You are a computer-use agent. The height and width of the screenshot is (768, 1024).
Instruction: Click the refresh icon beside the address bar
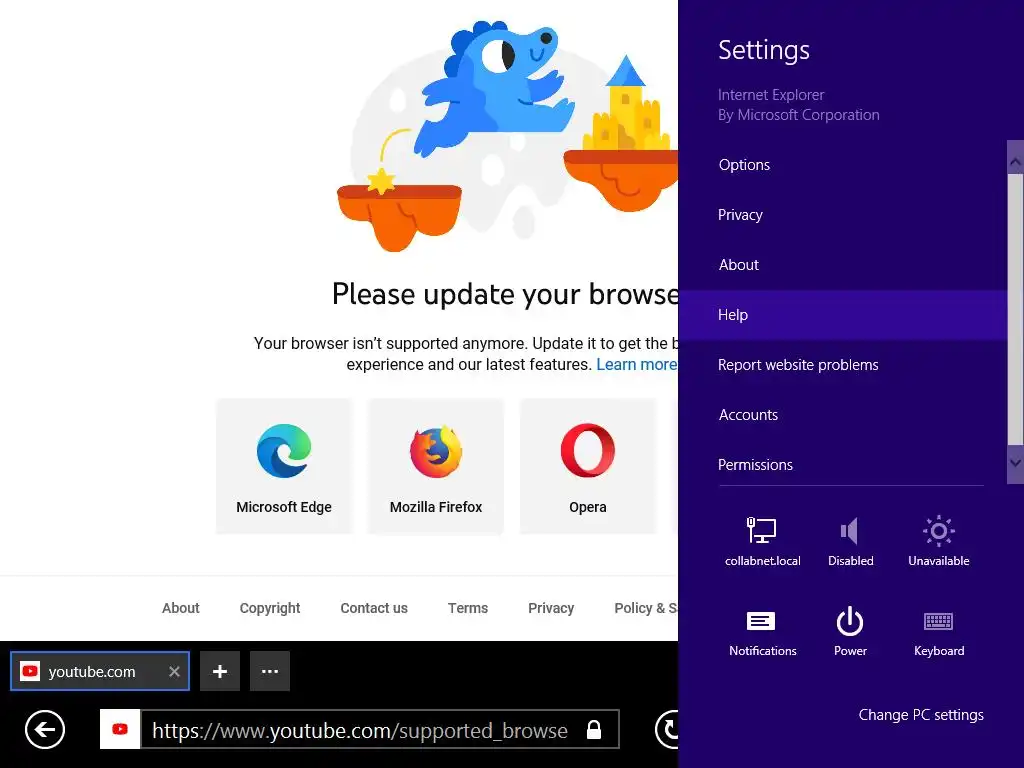[667, 729]
